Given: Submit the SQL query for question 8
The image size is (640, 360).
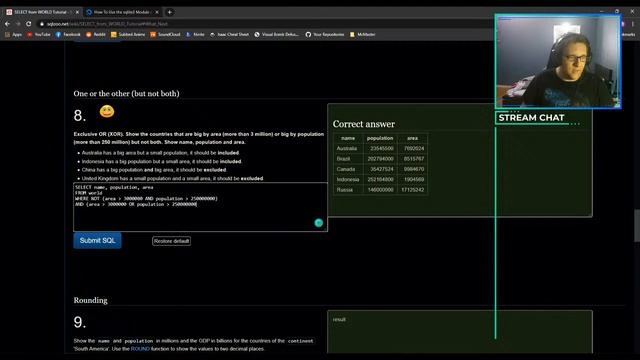Looking at the screenshot, I should click(98, 240).
